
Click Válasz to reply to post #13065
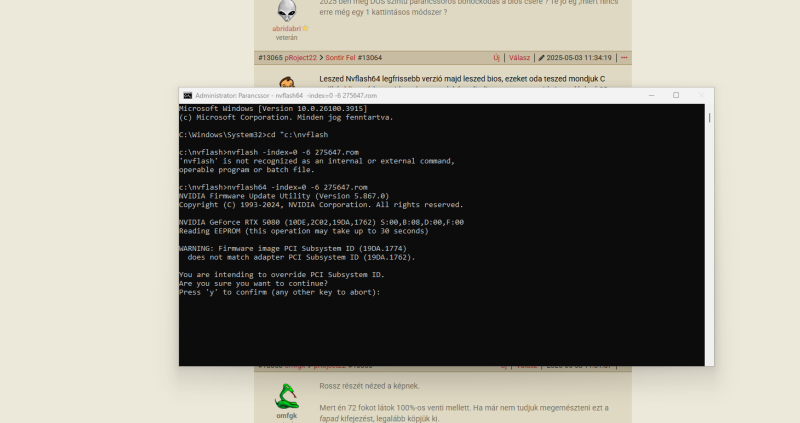click(519, 58)
